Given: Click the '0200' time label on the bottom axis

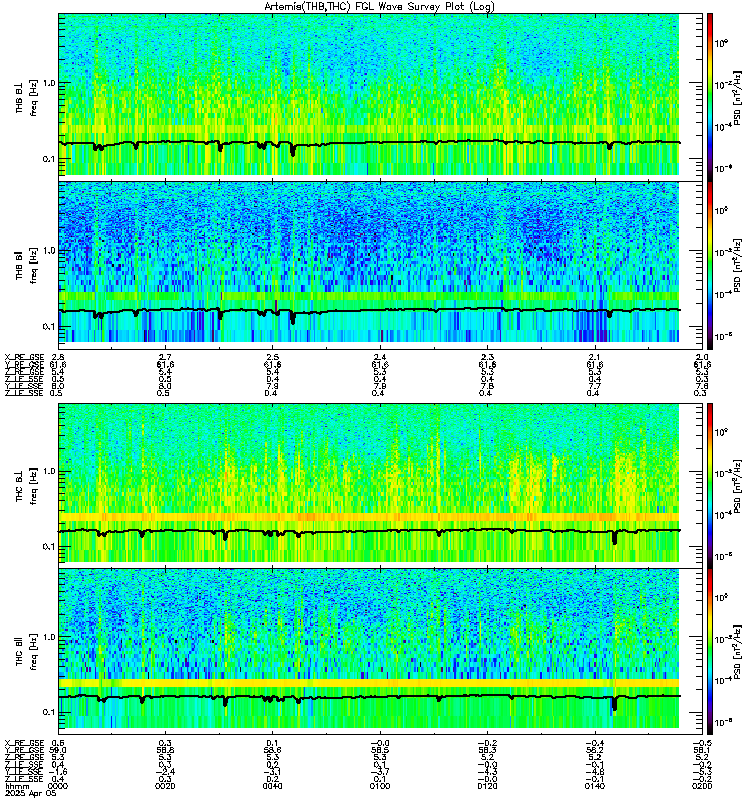Looking at the screenshot, I should click(x=702, y=786).
